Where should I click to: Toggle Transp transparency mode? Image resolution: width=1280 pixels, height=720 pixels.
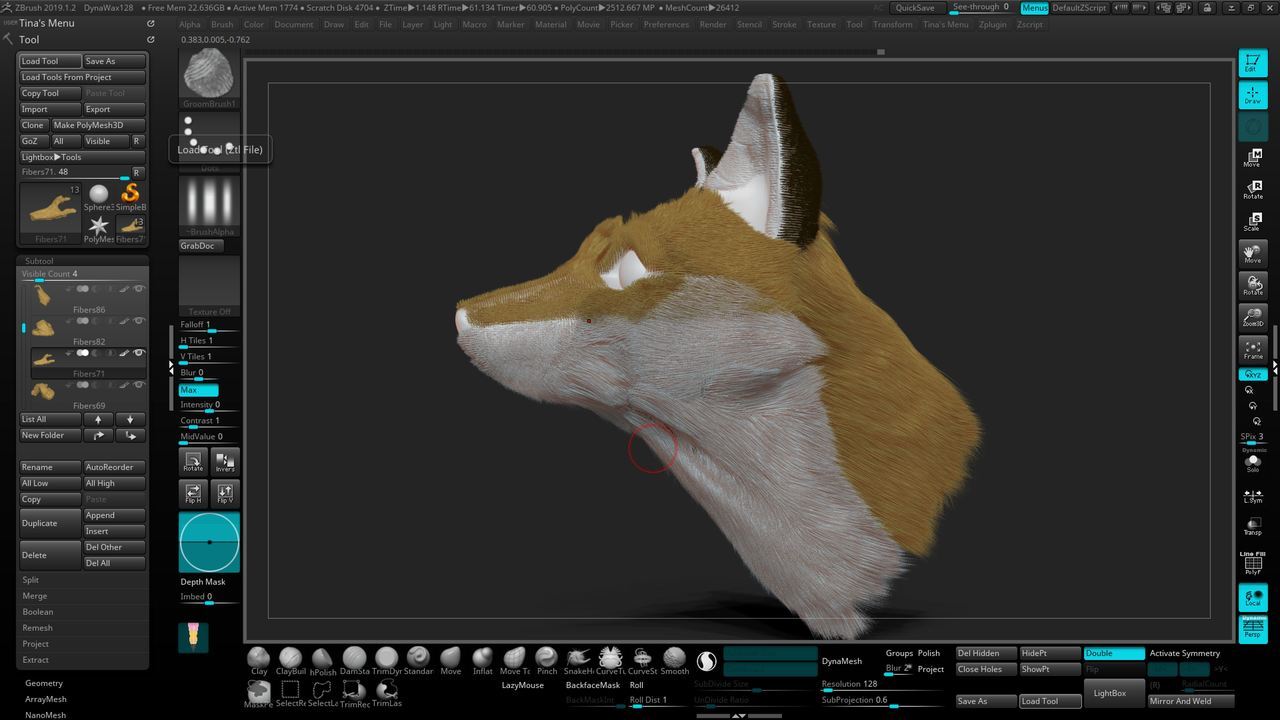pos(1253,525)
